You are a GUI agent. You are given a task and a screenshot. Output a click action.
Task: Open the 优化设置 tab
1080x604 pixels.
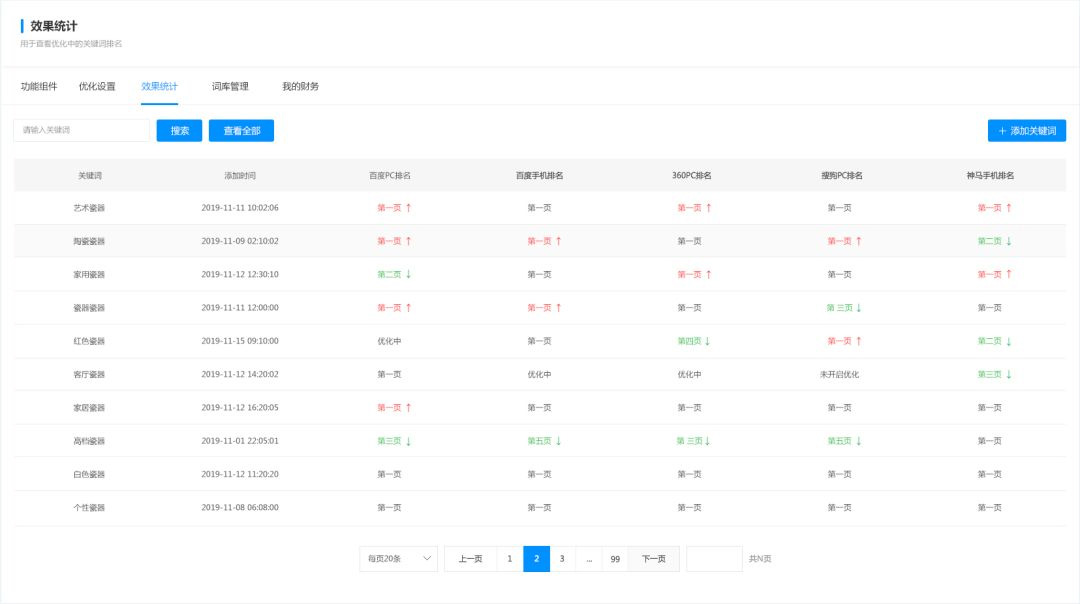click(x=97, y=87)
